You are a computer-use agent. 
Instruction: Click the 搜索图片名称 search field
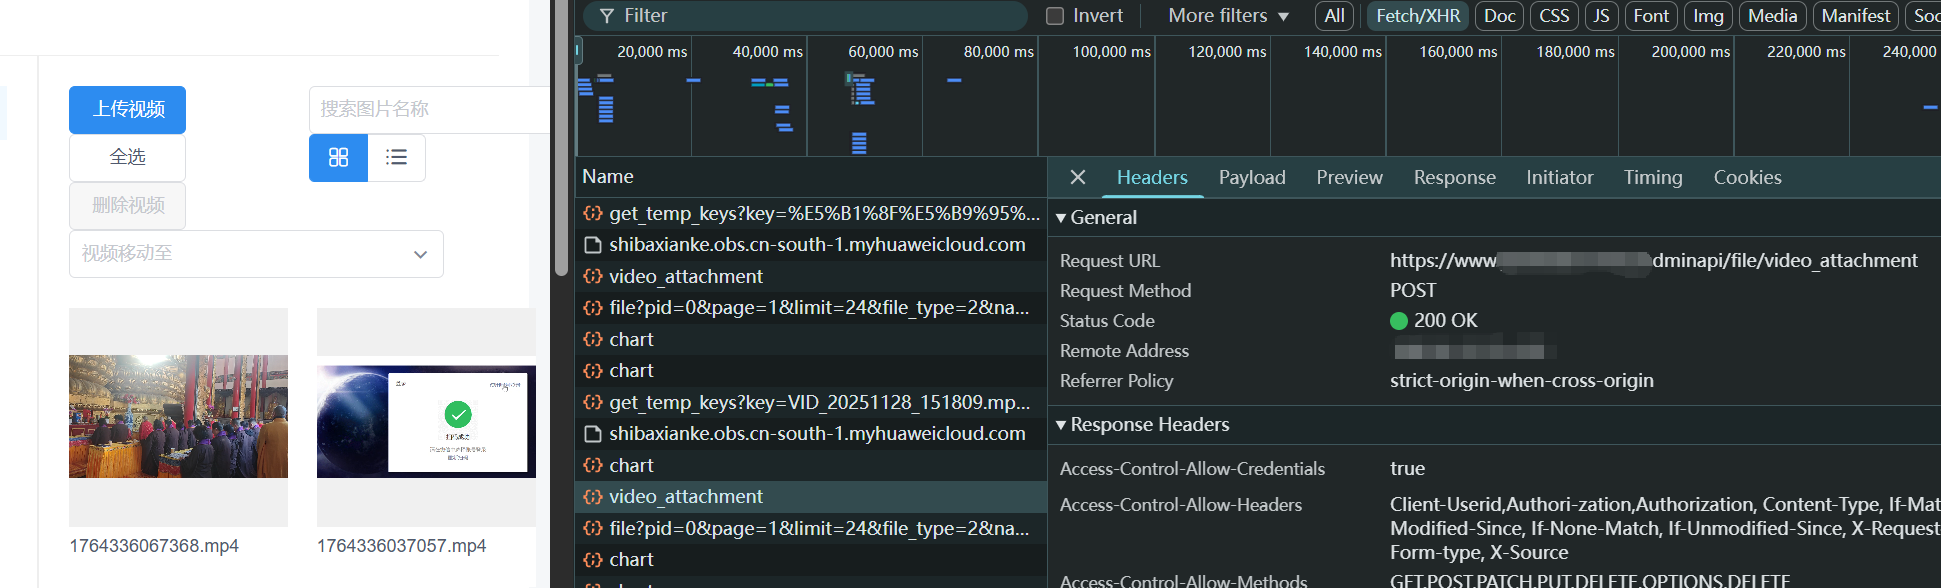430,110
